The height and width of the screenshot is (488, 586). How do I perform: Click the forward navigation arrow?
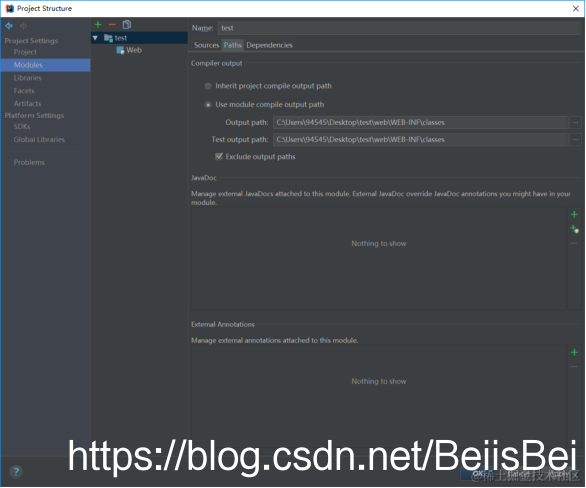(24, 26)
